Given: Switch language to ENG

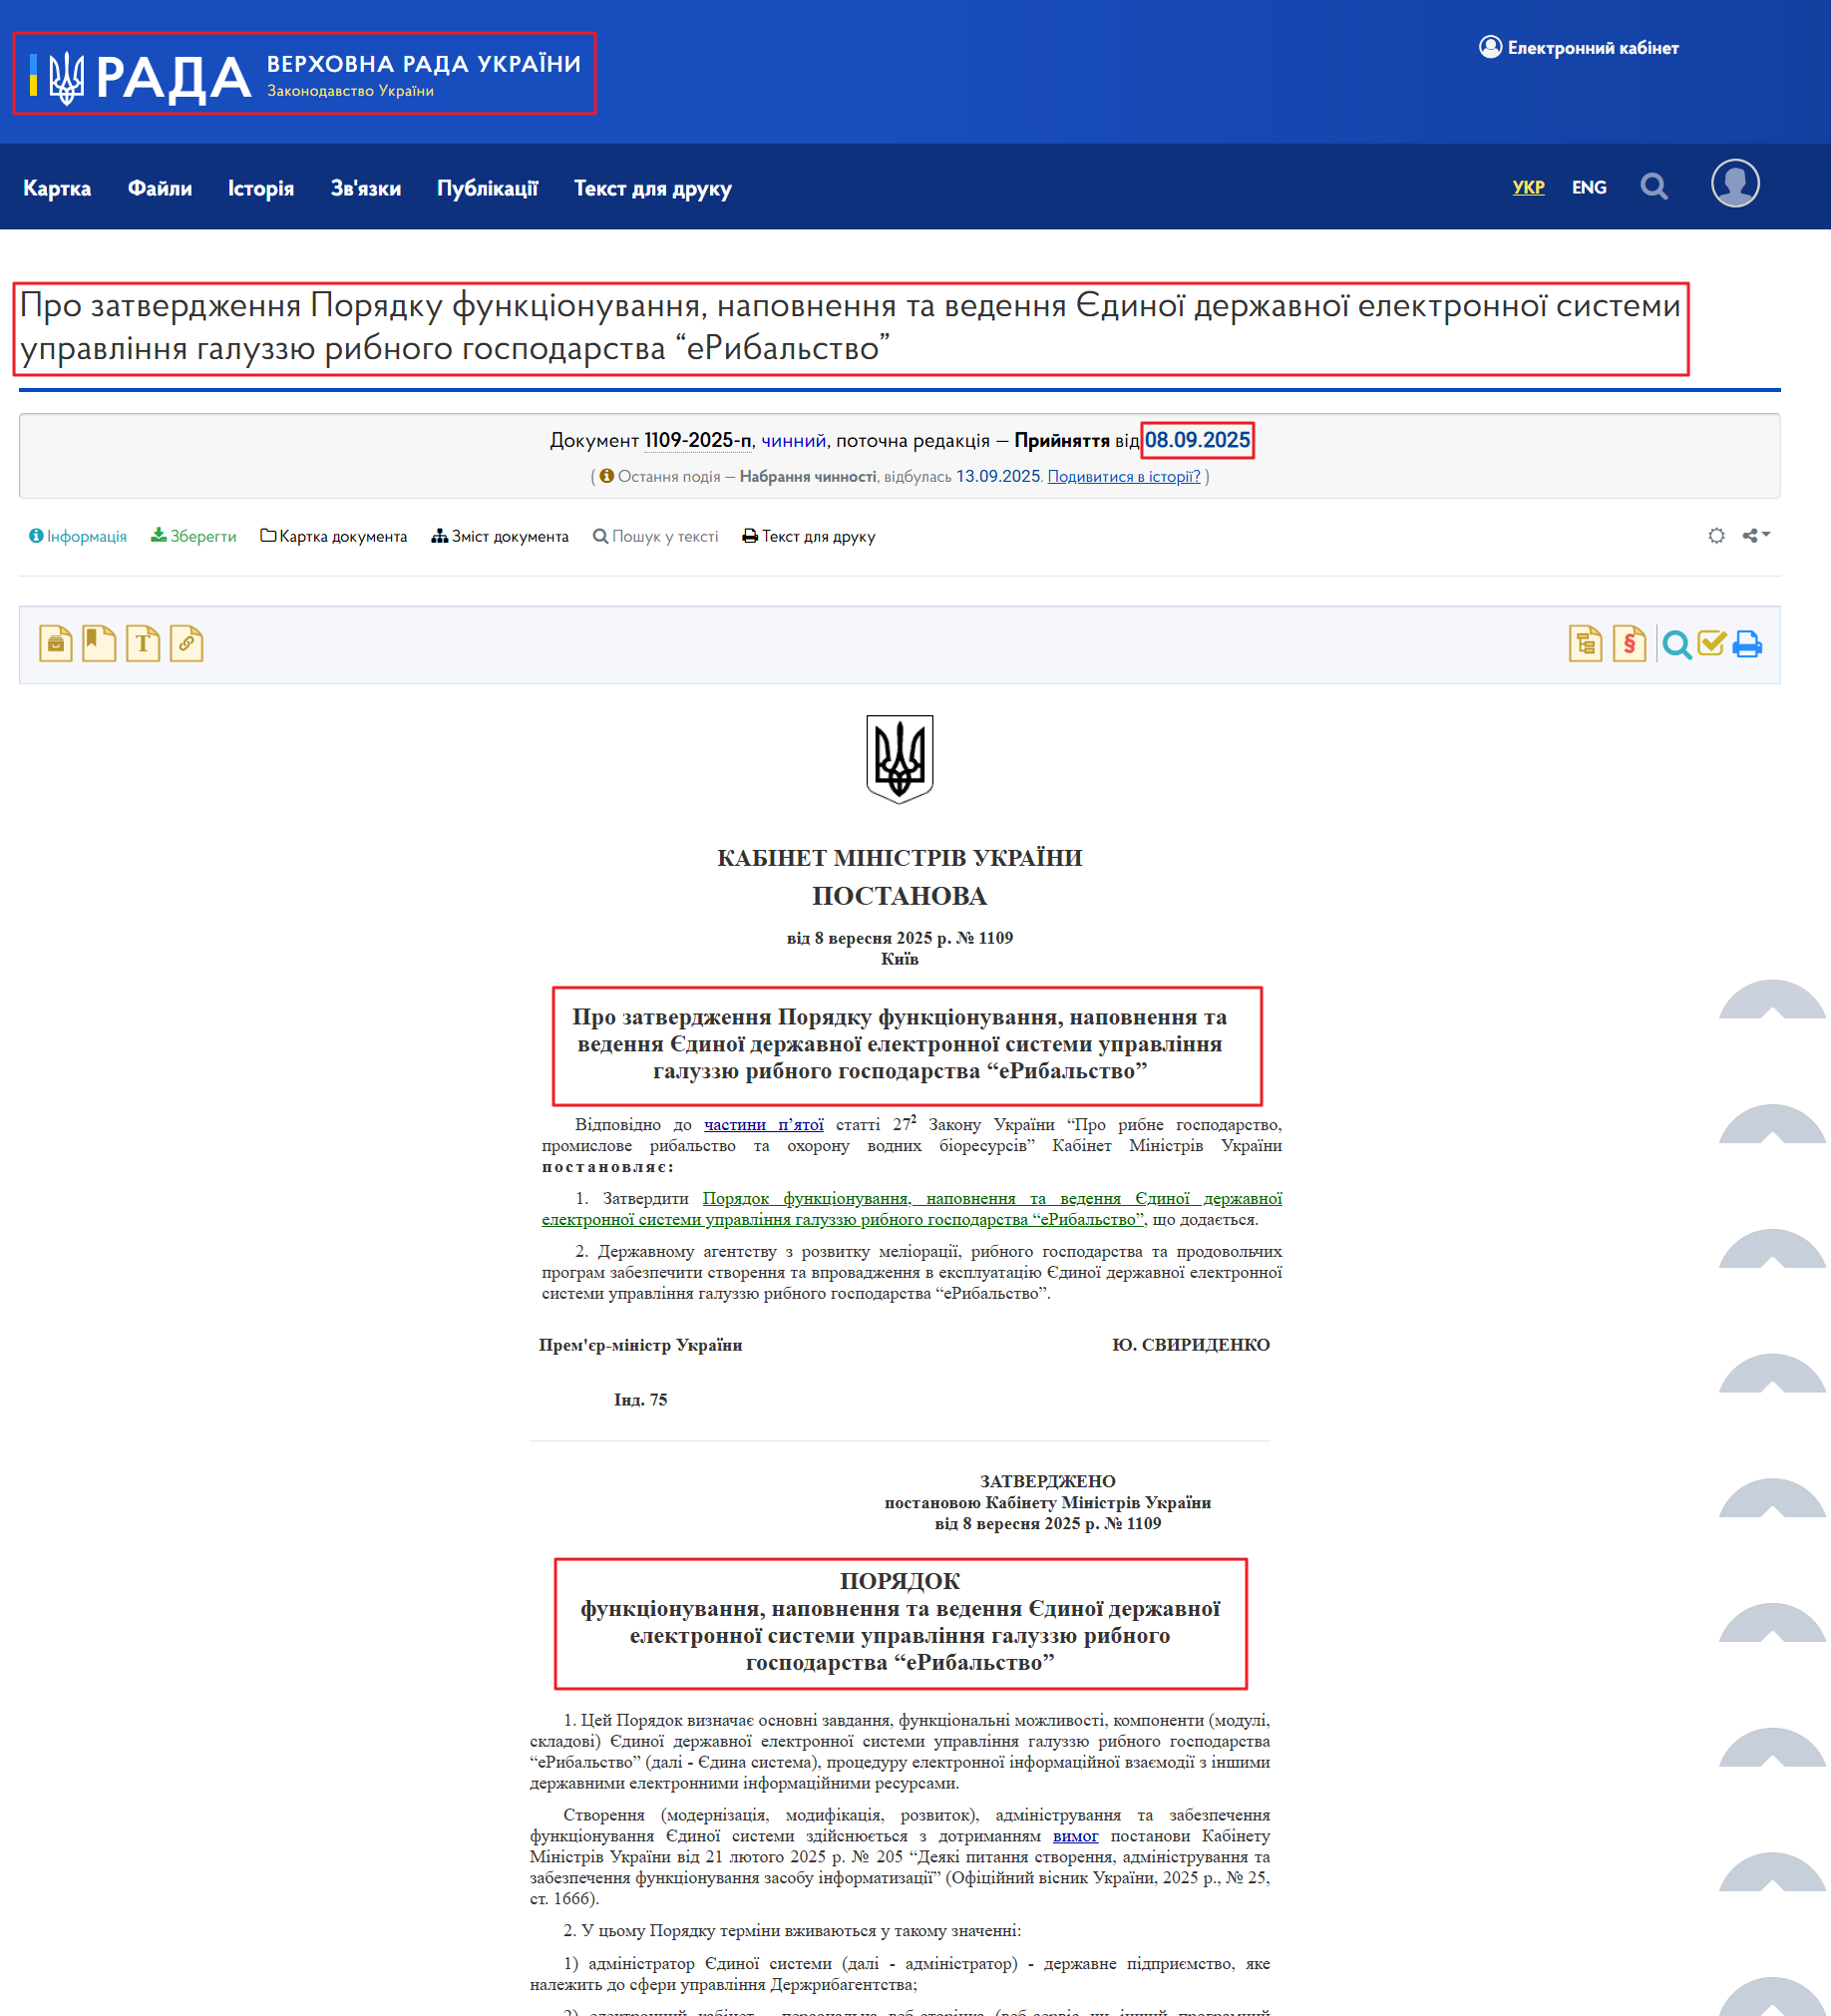Looking at the screenshot, I should point(1589,187).
